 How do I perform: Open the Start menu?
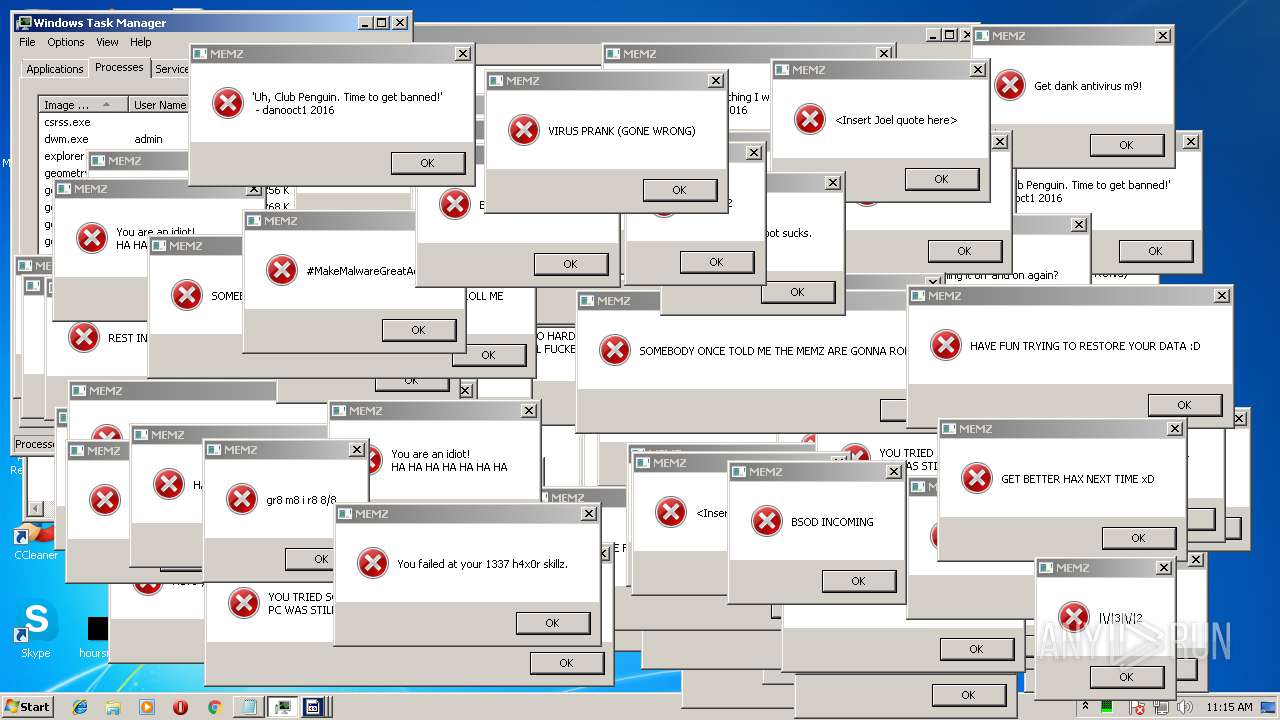pos(27,707)
